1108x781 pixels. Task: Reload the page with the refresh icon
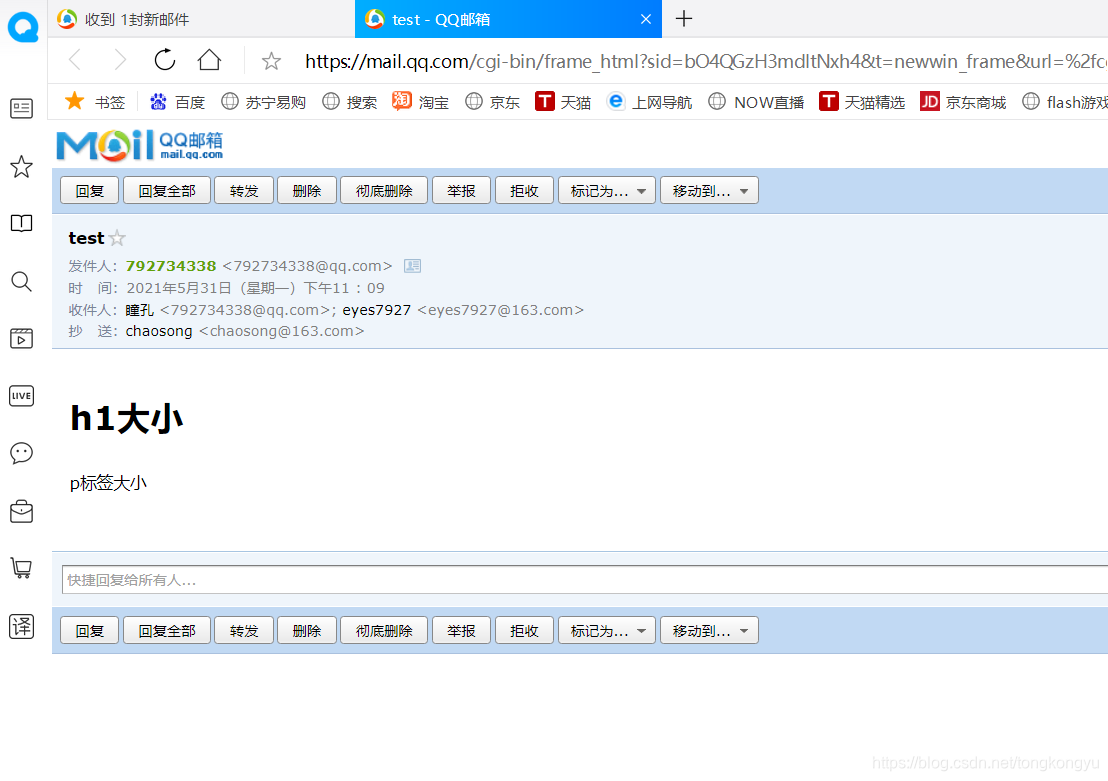click(x=165, y=60)
